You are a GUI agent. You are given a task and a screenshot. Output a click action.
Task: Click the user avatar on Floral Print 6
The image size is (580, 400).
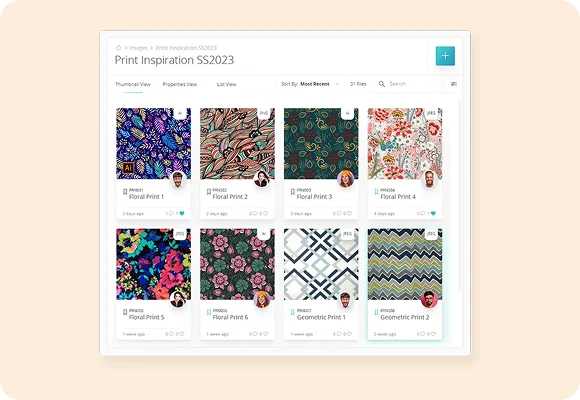262,299
